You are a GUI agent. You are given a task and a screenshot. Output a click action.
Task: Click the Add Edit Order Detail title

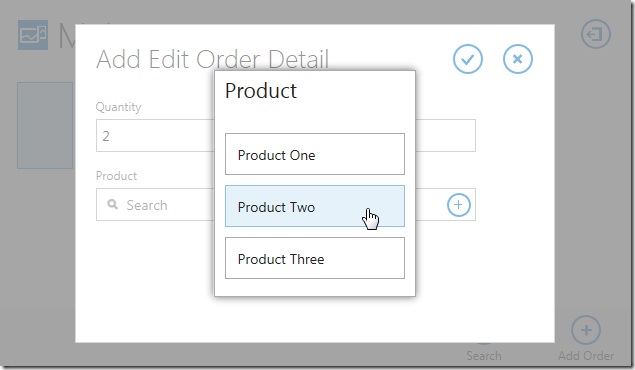coord(212,60)
